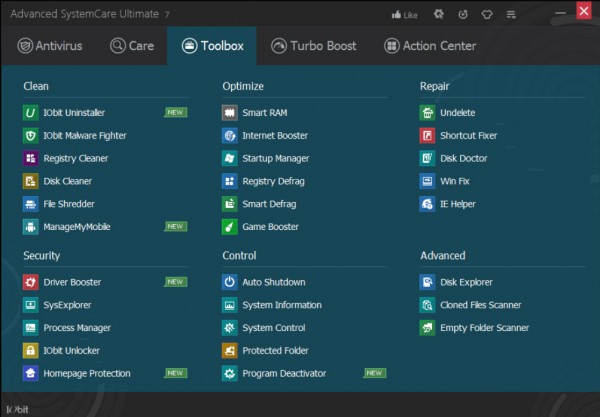This screenshot has width=600, height=417.
Task: Click the Internet Booster globe icon
Action: coord(230,136)
